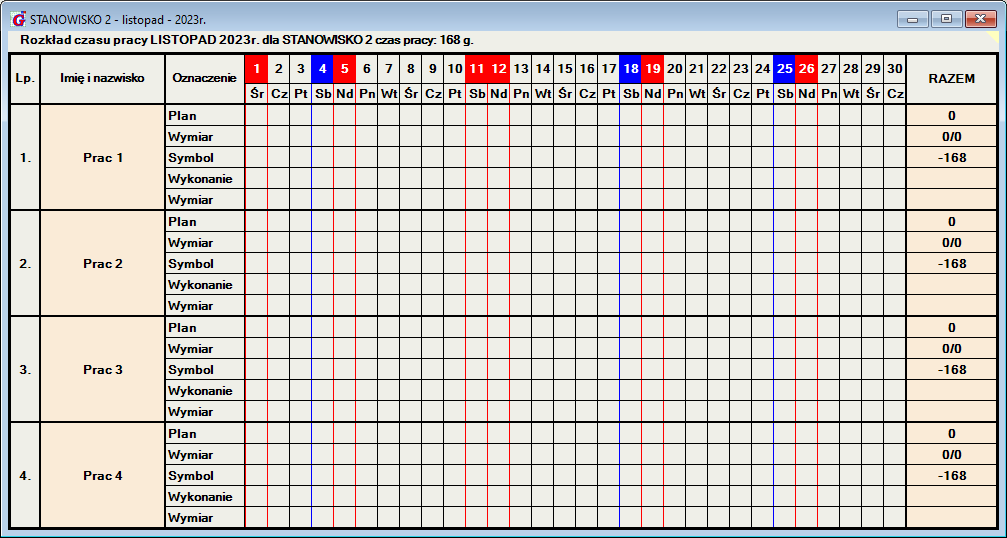Click the application icon in title bar
The height and width of the screenshot is (538, 1007).
point(18,18)
